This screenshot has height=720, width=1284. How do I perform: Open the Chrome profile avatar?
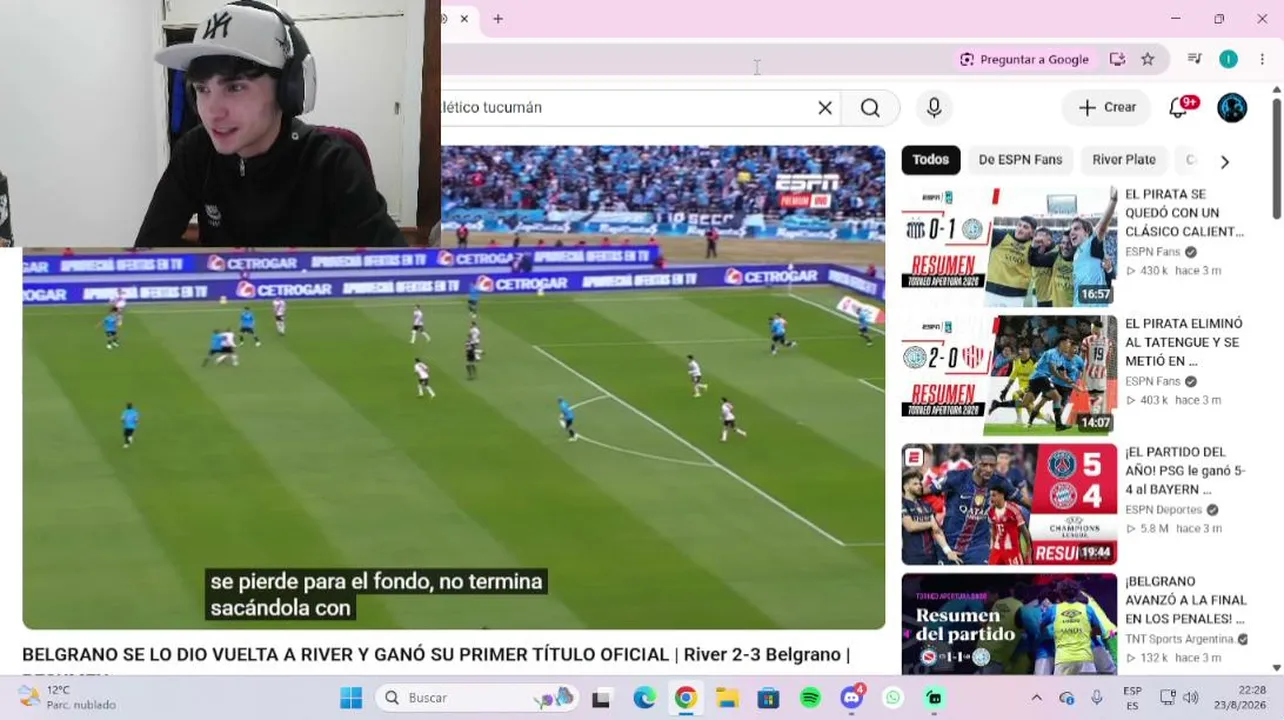click(1228, 59)
